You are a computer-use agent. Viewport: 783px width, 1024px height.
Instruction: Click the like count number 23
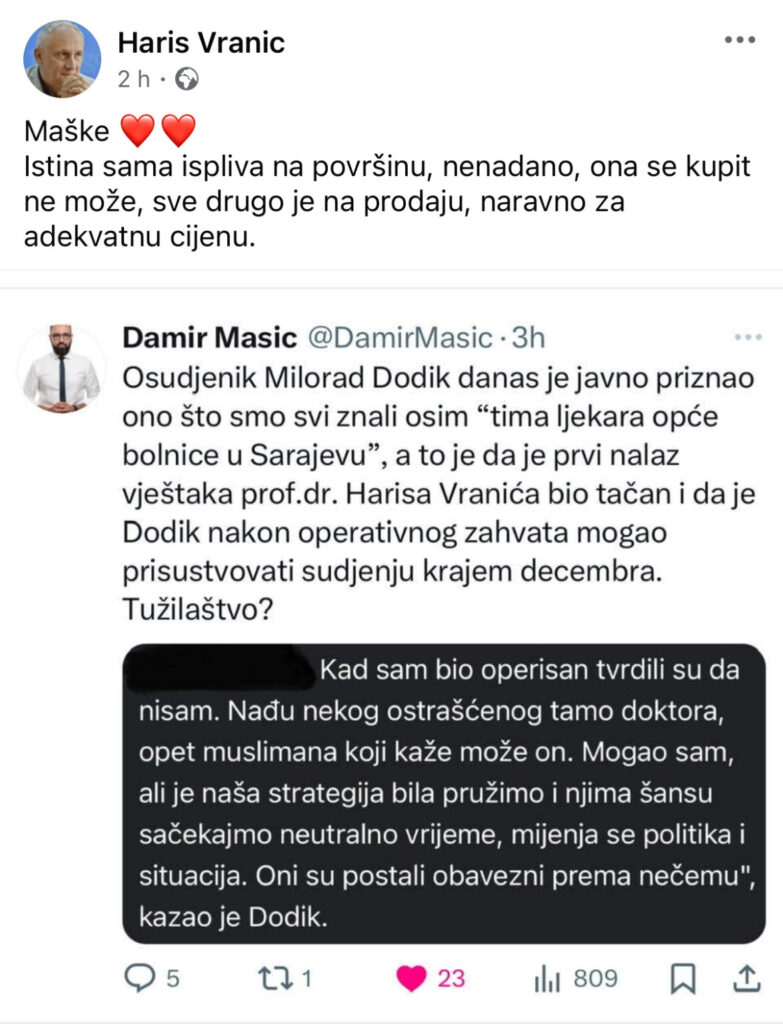[451, 978]
